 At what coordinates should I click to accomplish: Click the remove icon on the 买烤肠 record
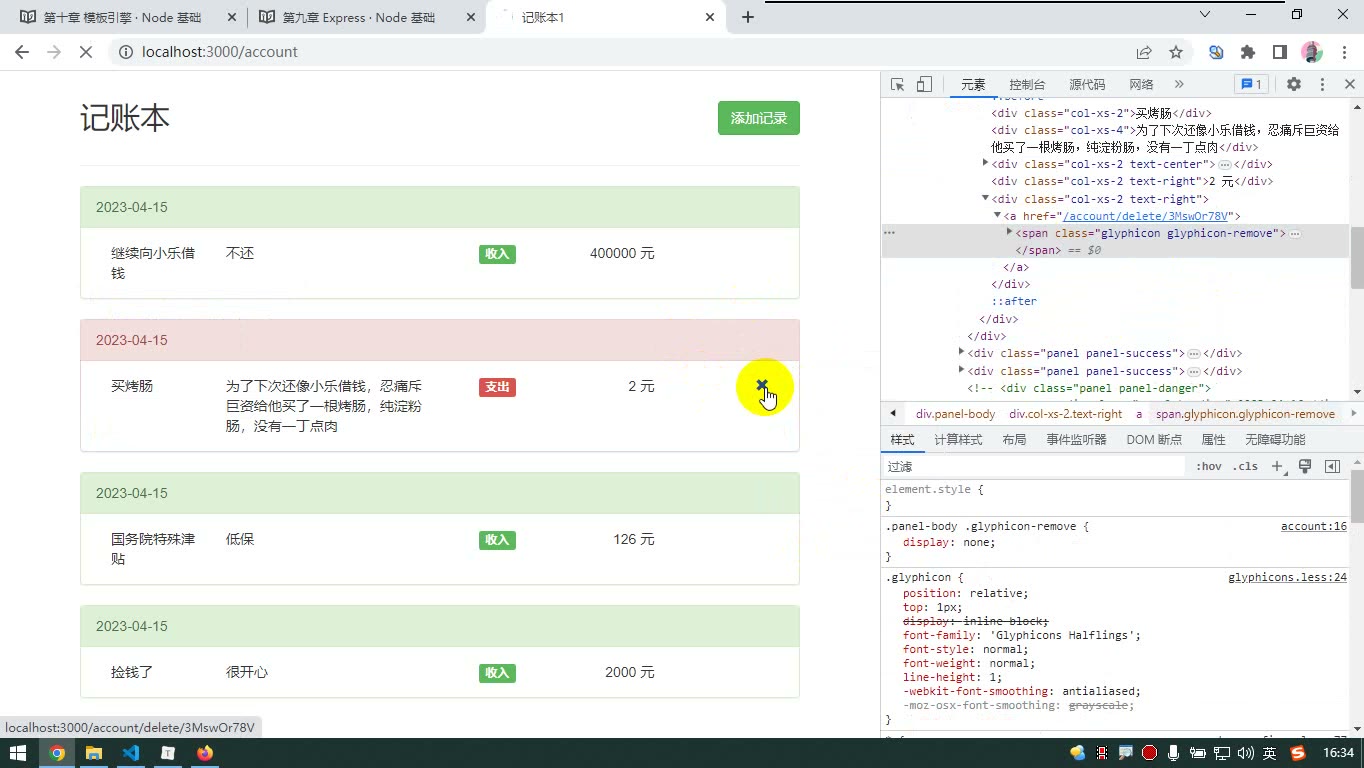[x=762, y=385]
